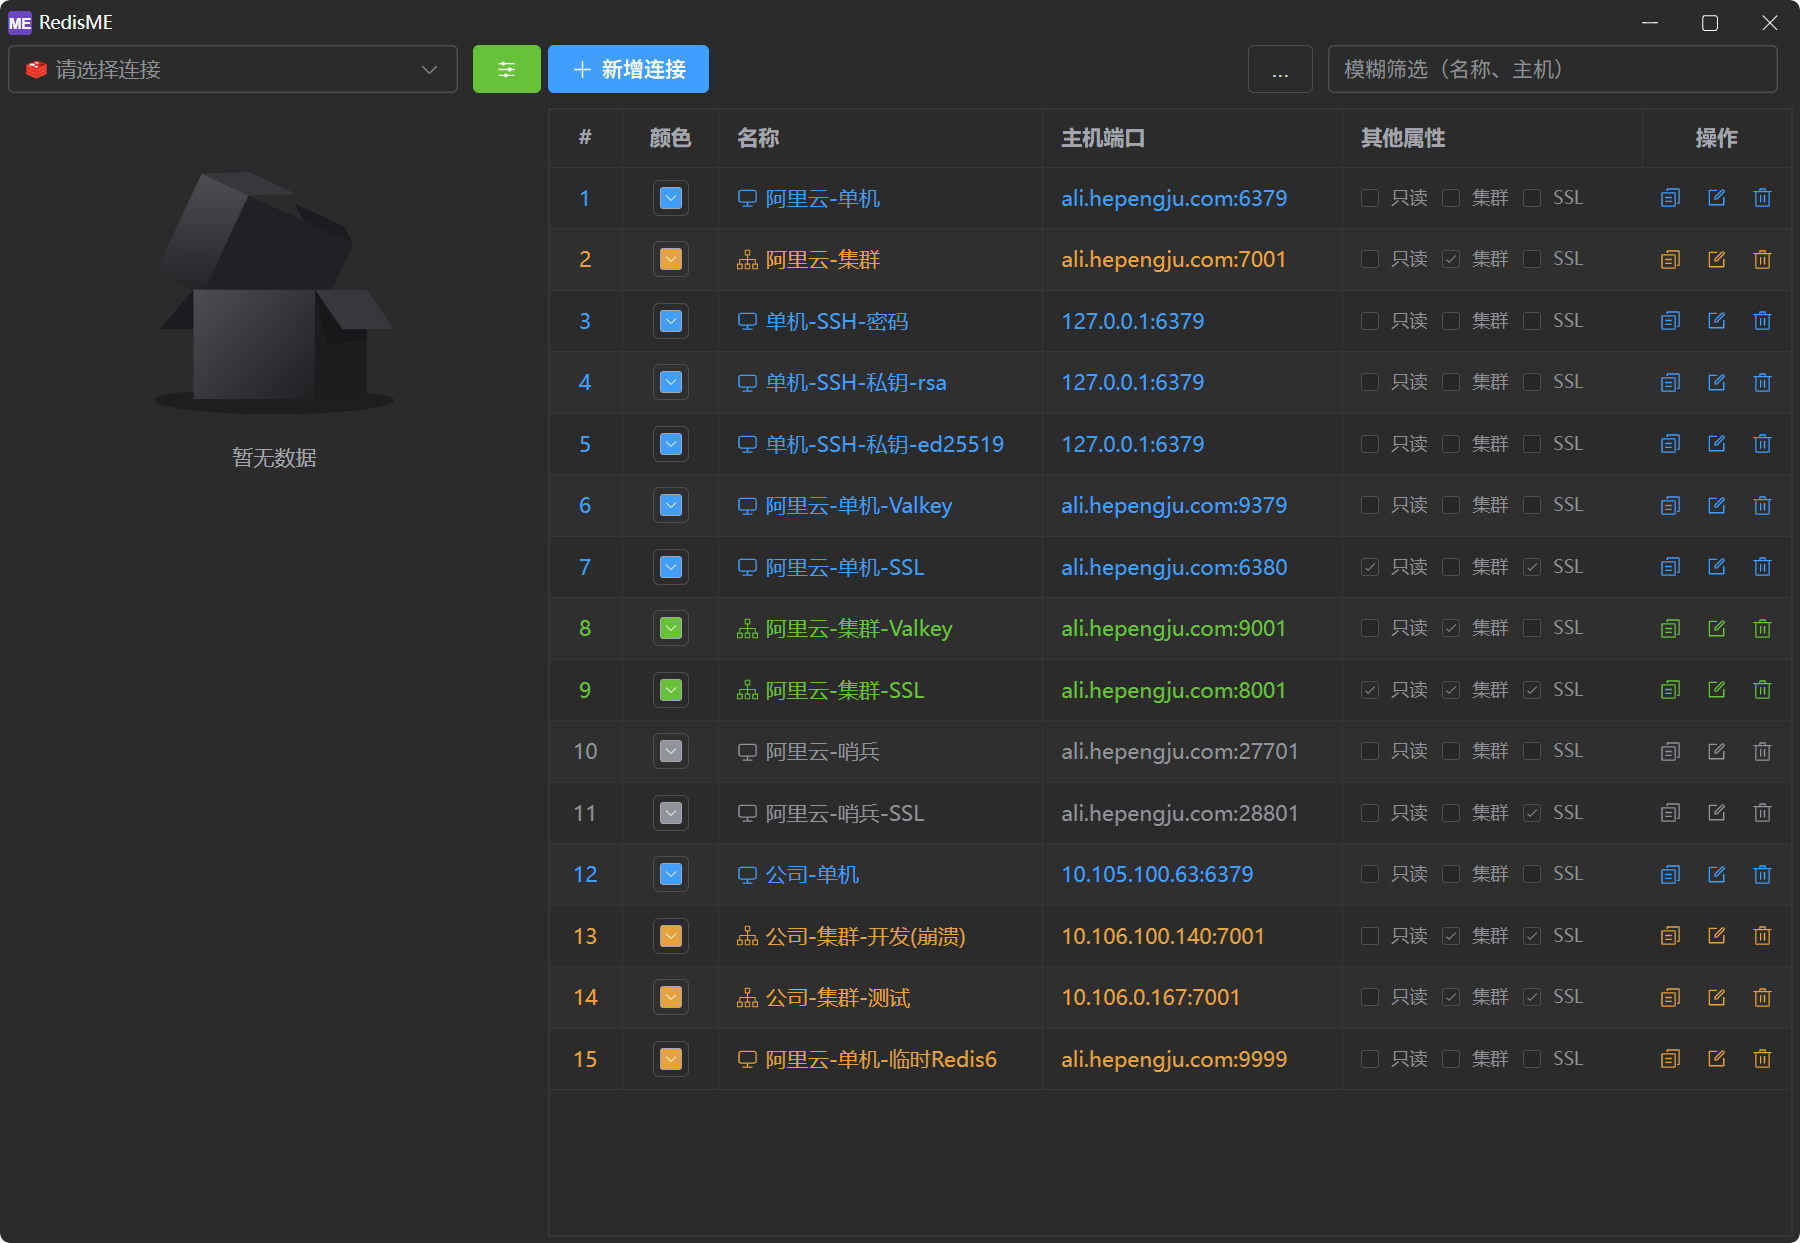
Task: Edit the 阿里云-哨兵-SSL connection
Action: [x=1716, y=813]
